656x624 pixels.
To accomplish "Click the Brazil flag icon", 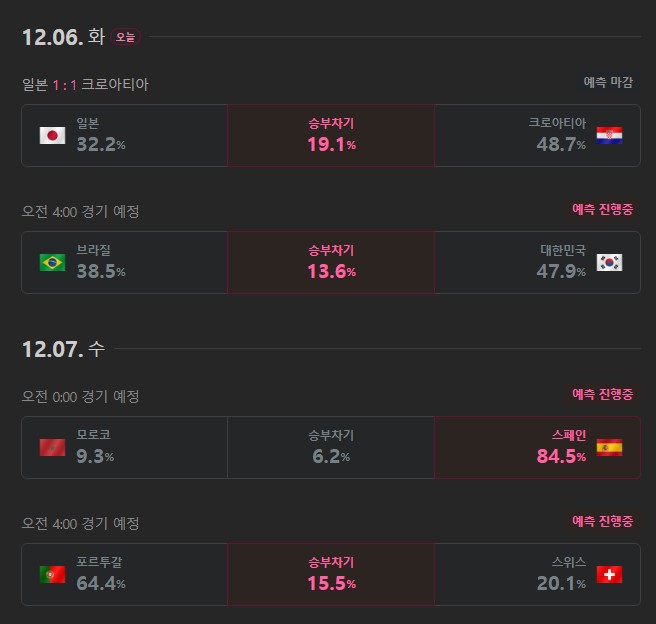I will (x=52, y=263).
